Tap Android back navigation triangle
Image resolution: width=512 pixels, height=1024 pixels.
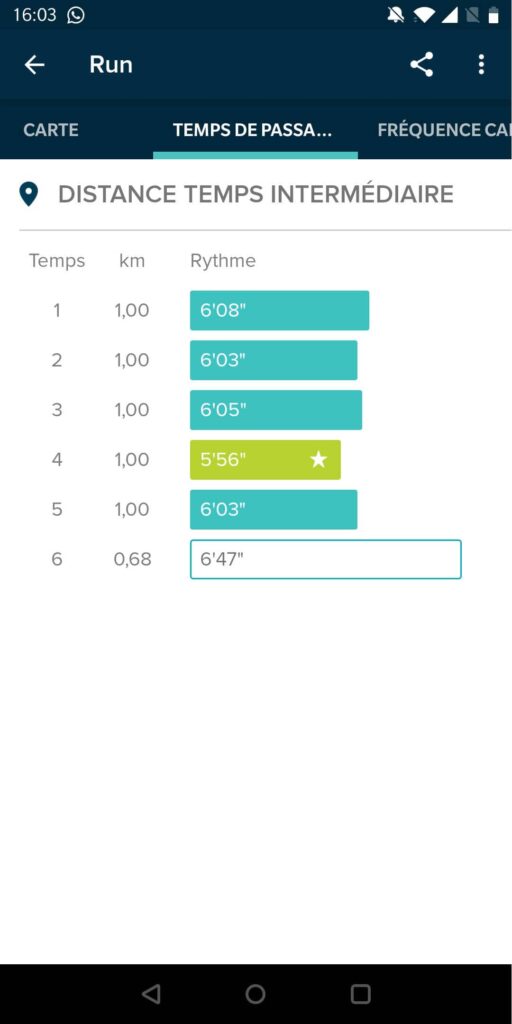pos(151,994)
